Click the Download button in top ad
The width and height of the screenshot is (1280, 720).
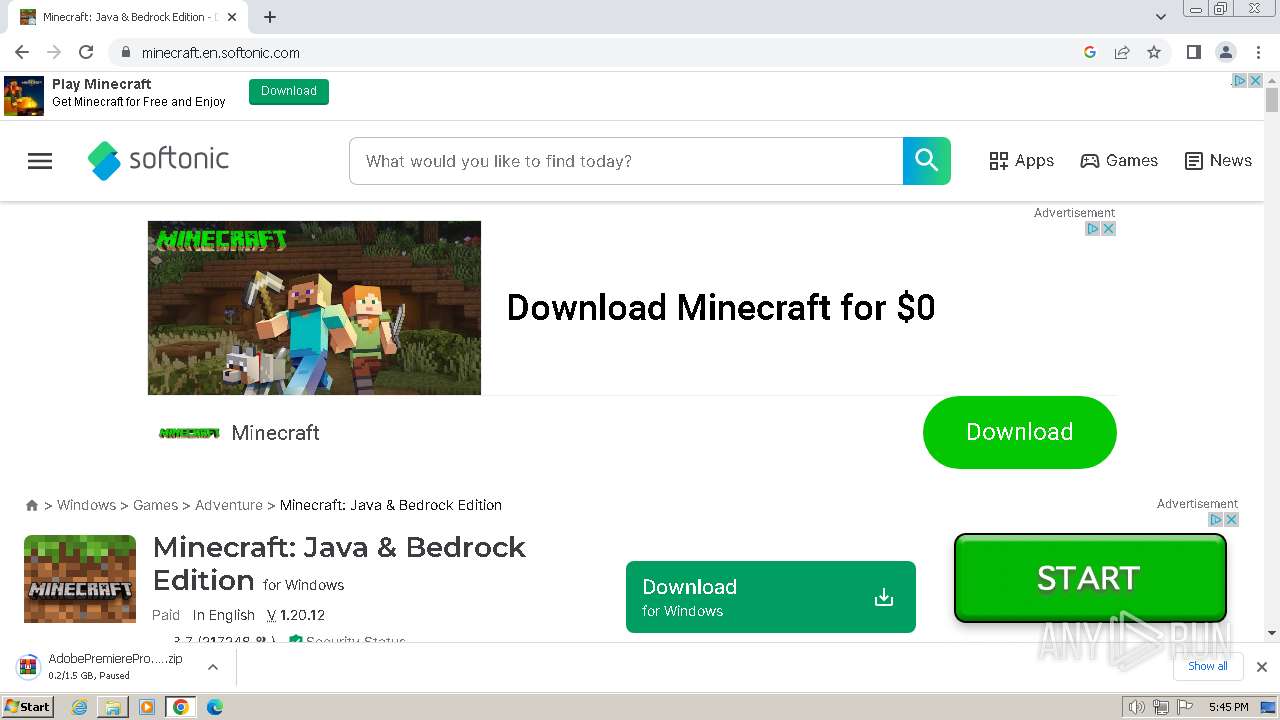[289, 91]
